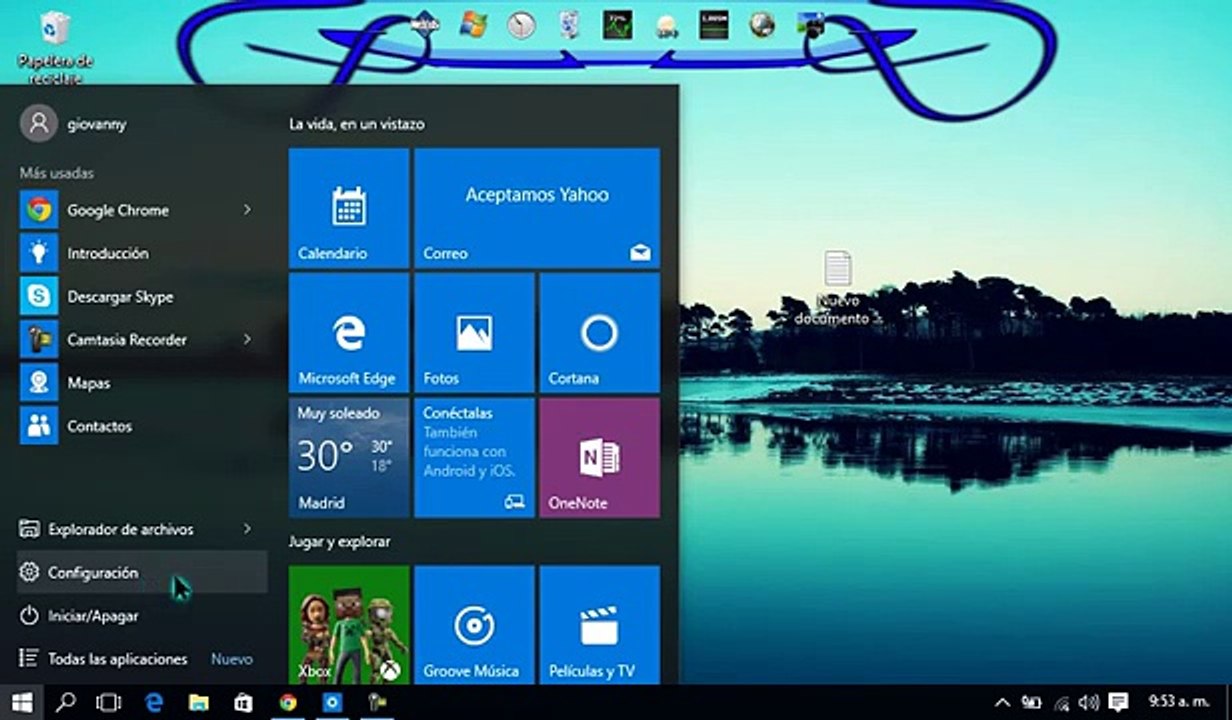Open the Calendario tile
1232x720 pixels.
tap(349, 208)
